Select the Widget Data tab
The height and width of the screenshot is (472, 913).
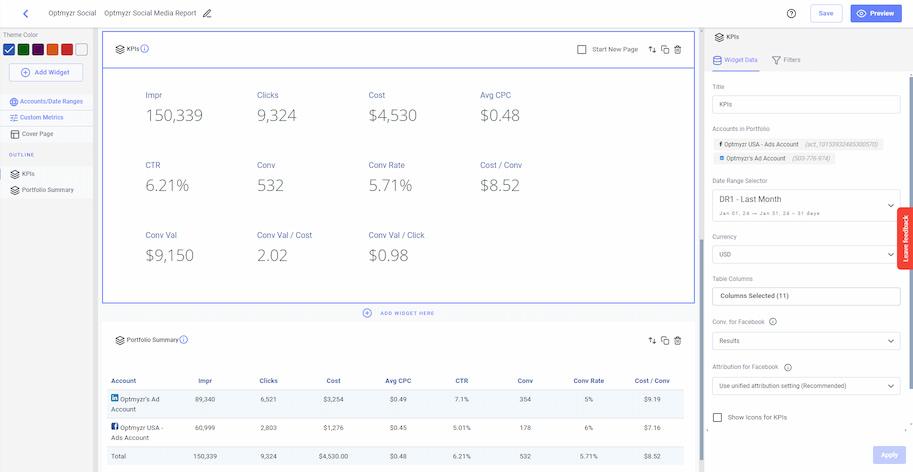coord(735,60)
